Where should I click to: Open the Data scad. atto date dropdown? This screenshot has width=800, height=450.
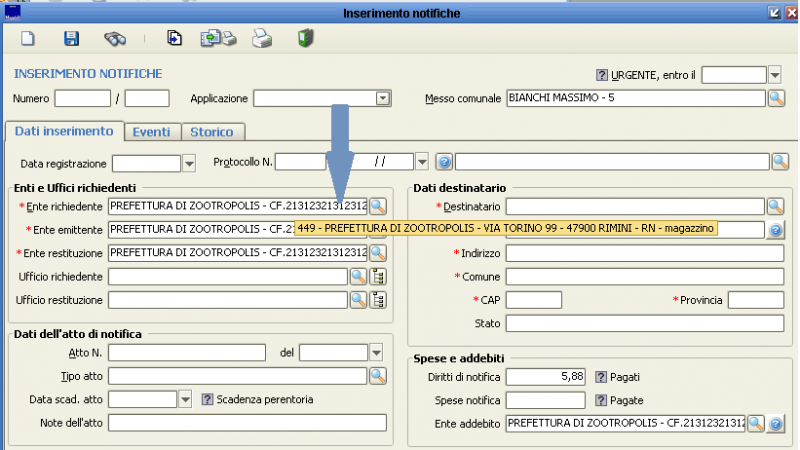pos(185,399)
